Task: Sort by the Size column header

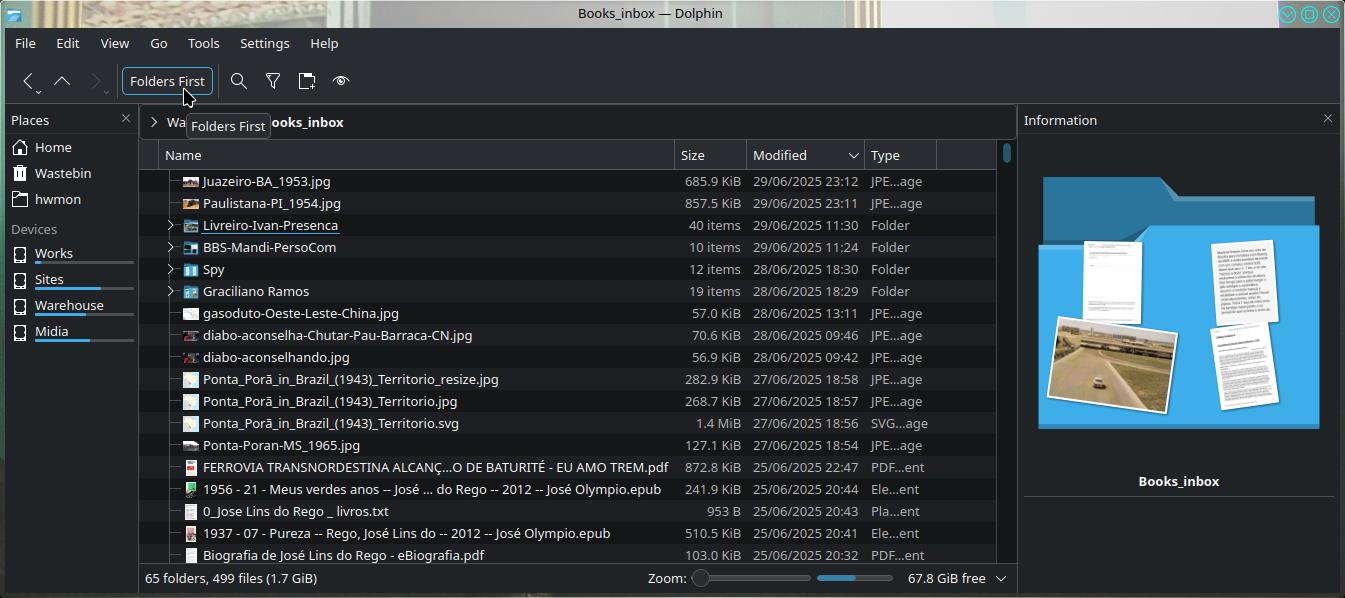Action: tap(711, 155)
